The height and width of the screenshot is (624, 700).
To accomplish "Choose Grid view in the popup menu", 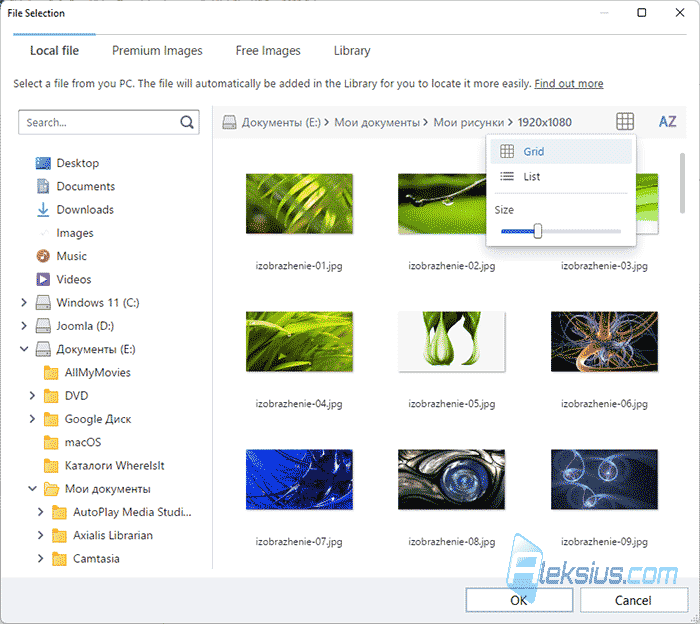I will point(561,152).
